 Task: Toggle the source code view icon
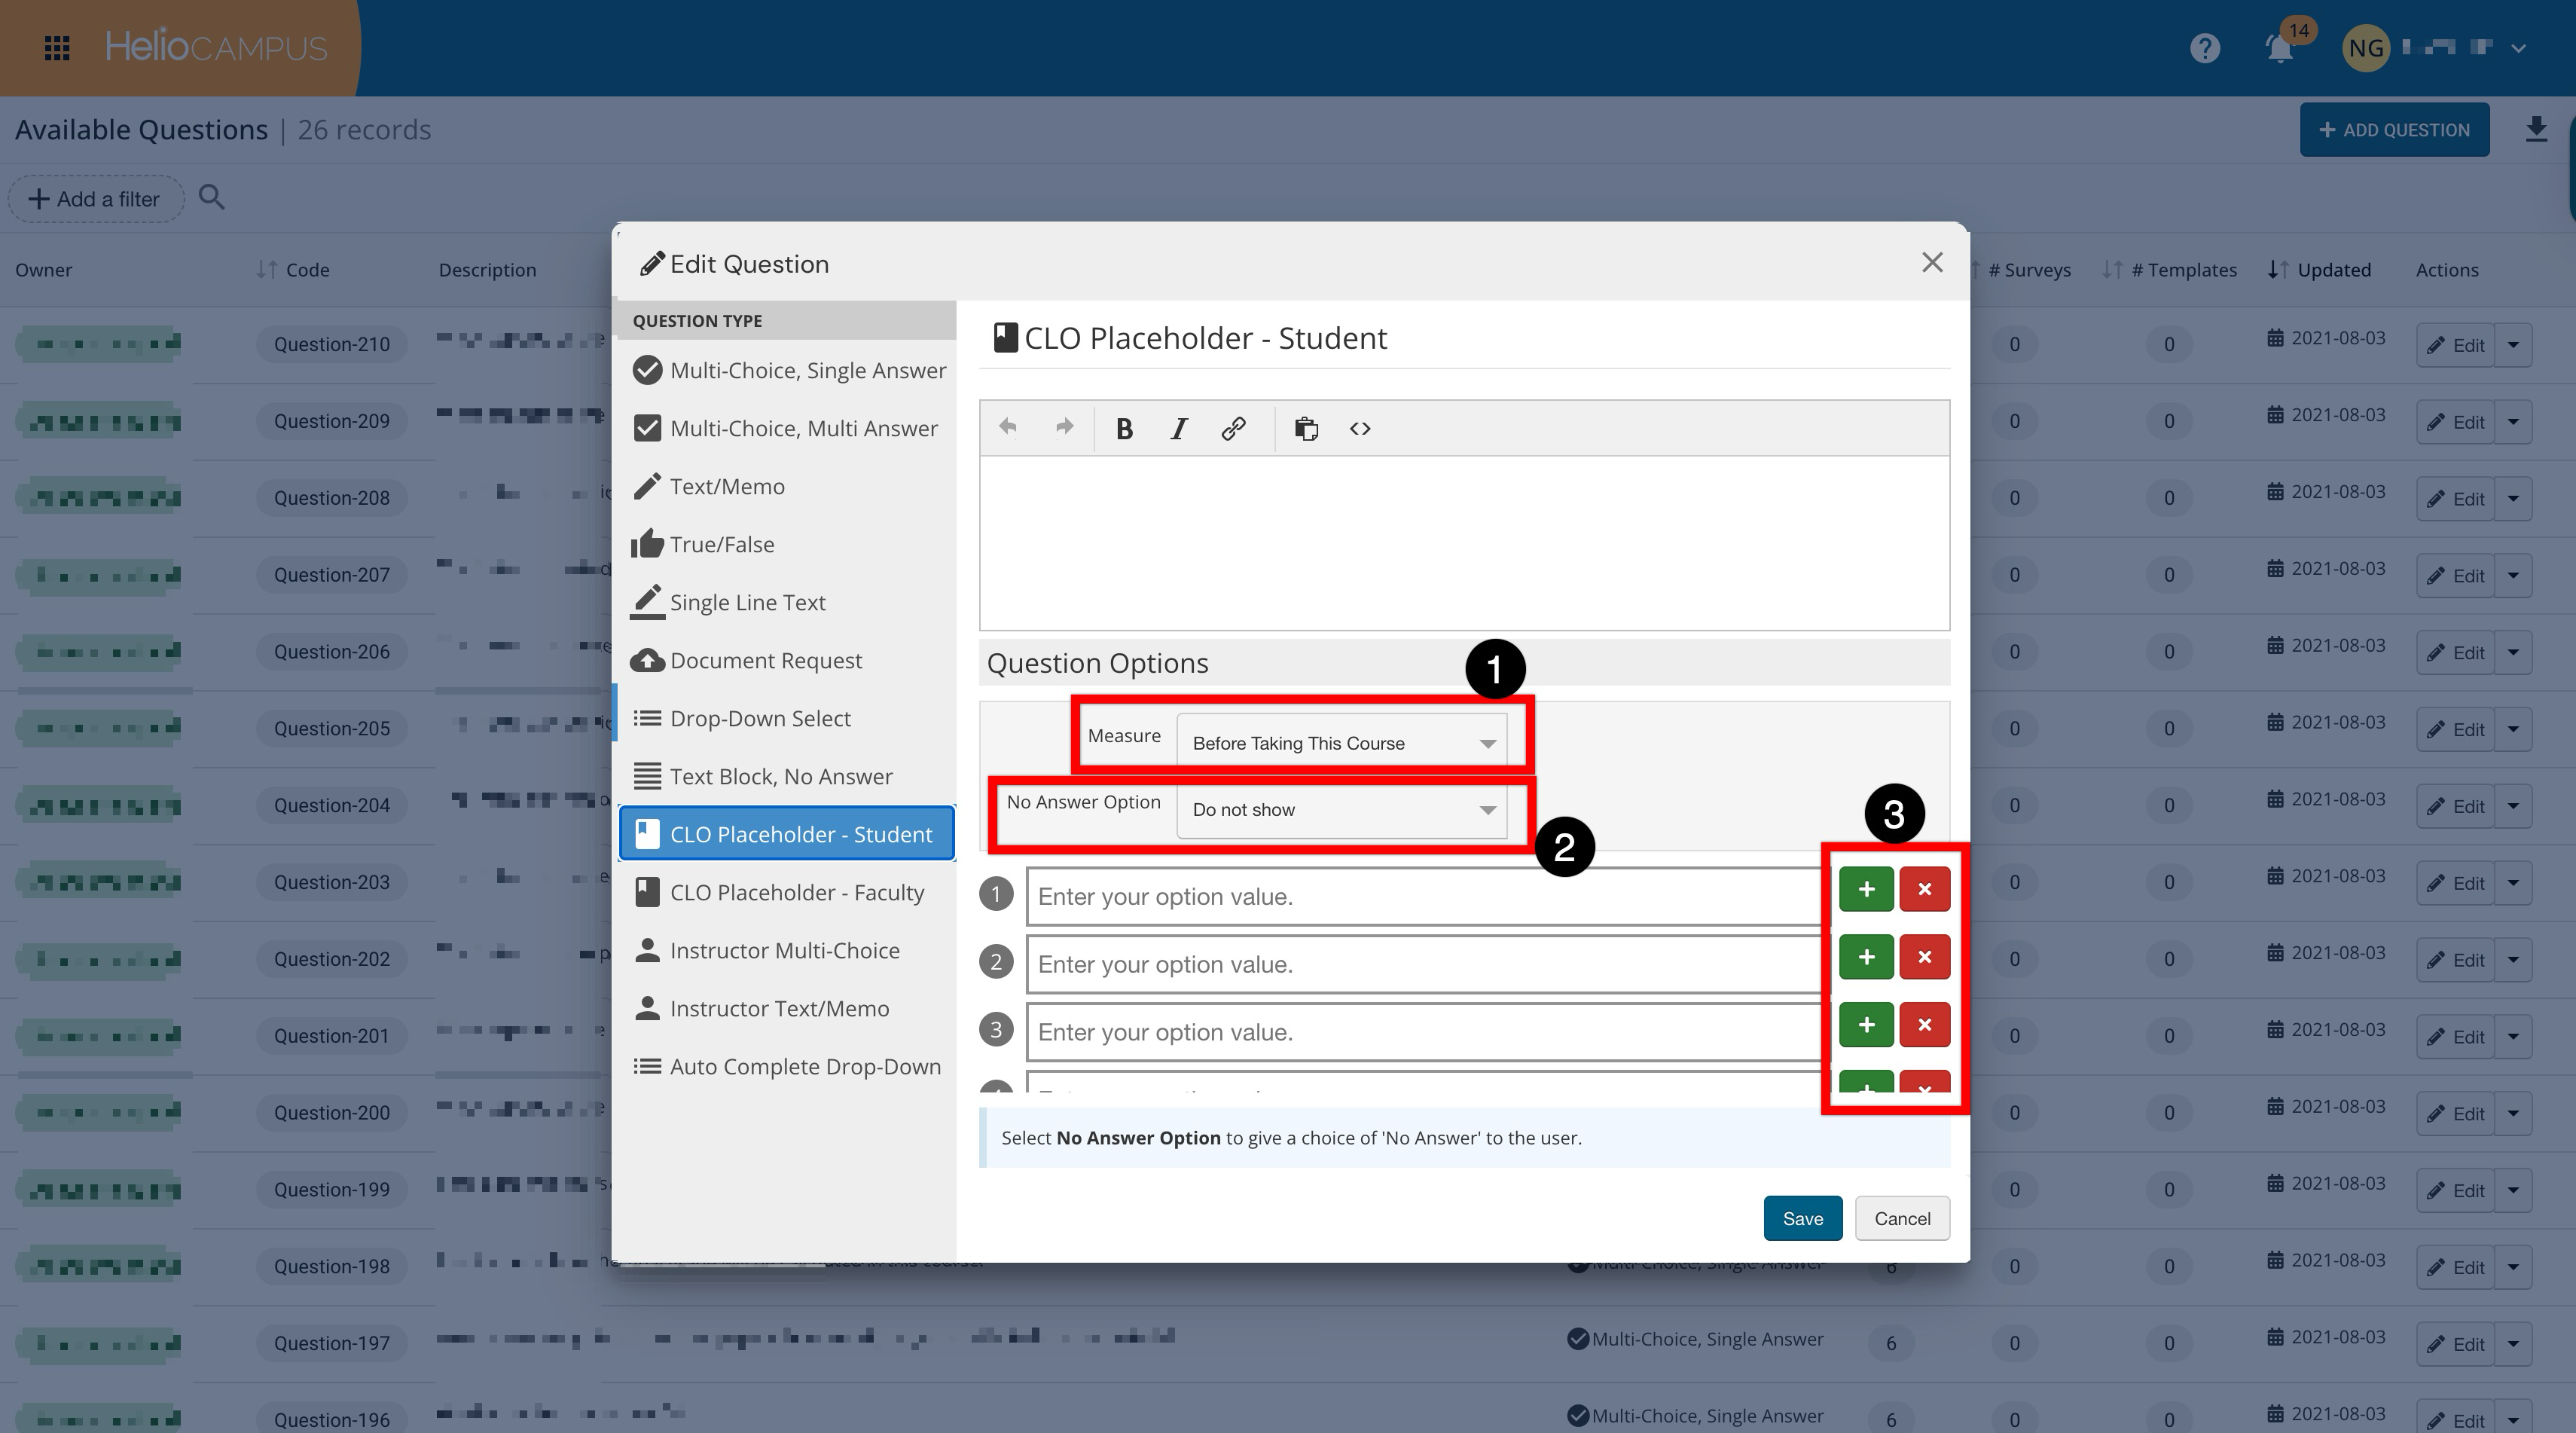click(1360, 429)
